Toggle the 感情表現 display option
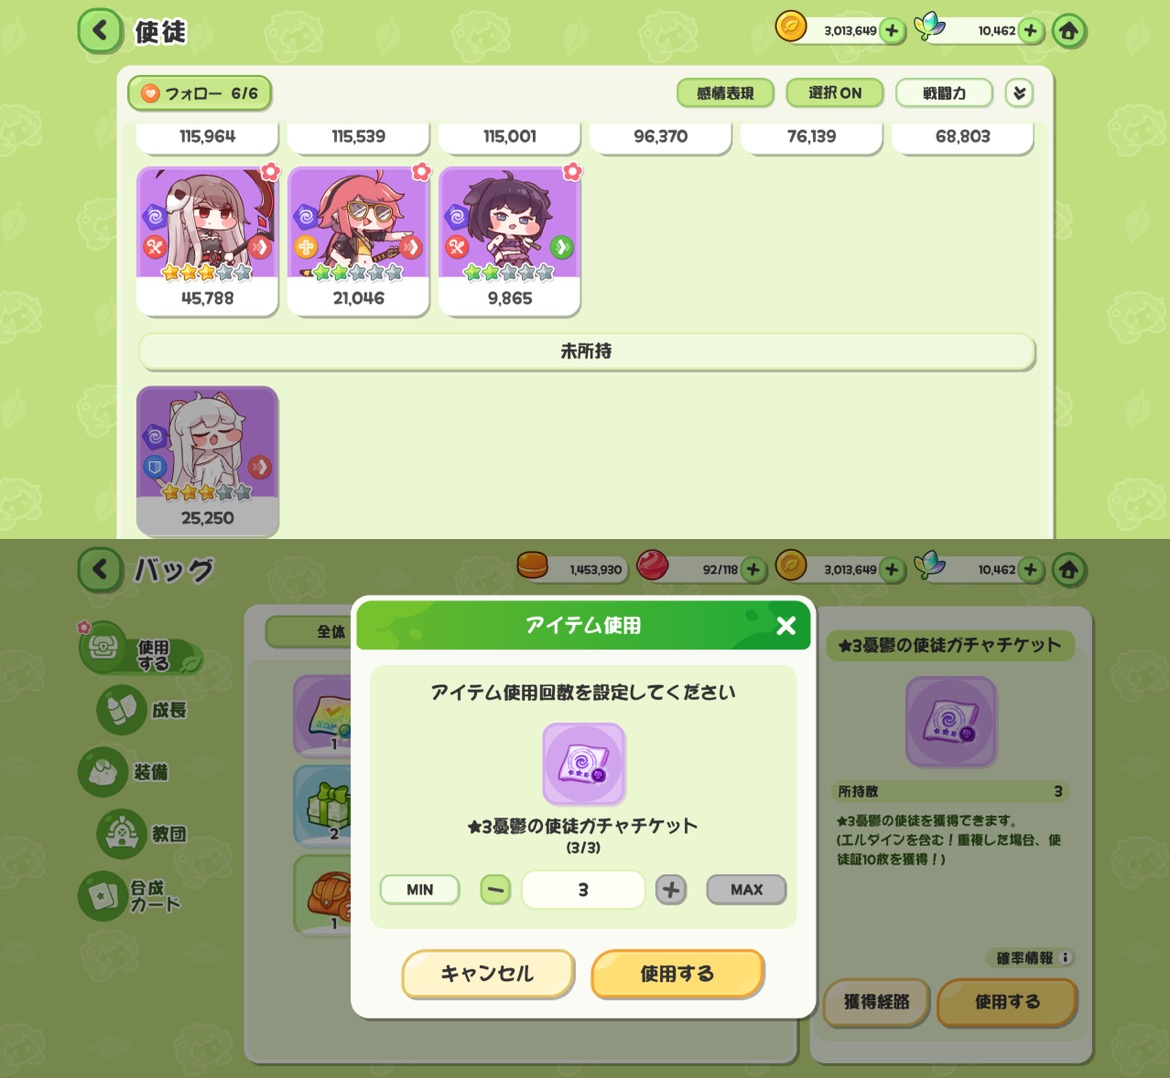The image size is (1170, 1078). (725, 93)
